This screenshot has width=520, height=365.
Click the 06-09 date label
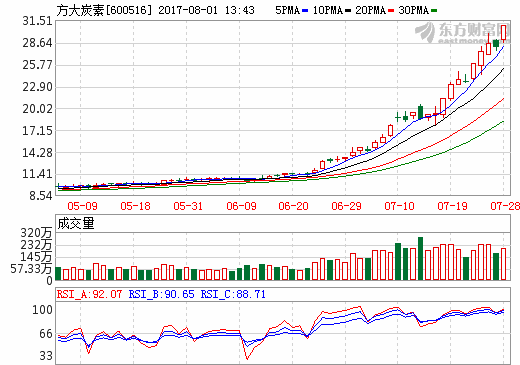(241, 206)
